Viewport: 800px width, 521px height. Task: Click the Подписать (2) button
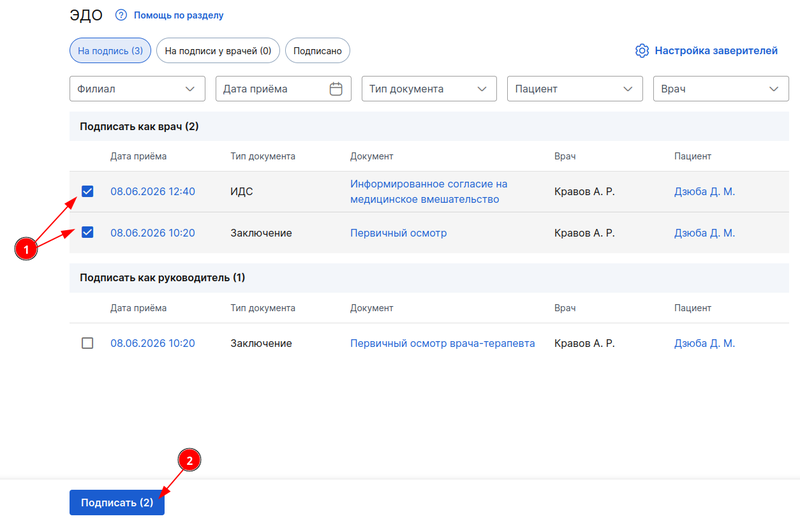coord(117,503)
